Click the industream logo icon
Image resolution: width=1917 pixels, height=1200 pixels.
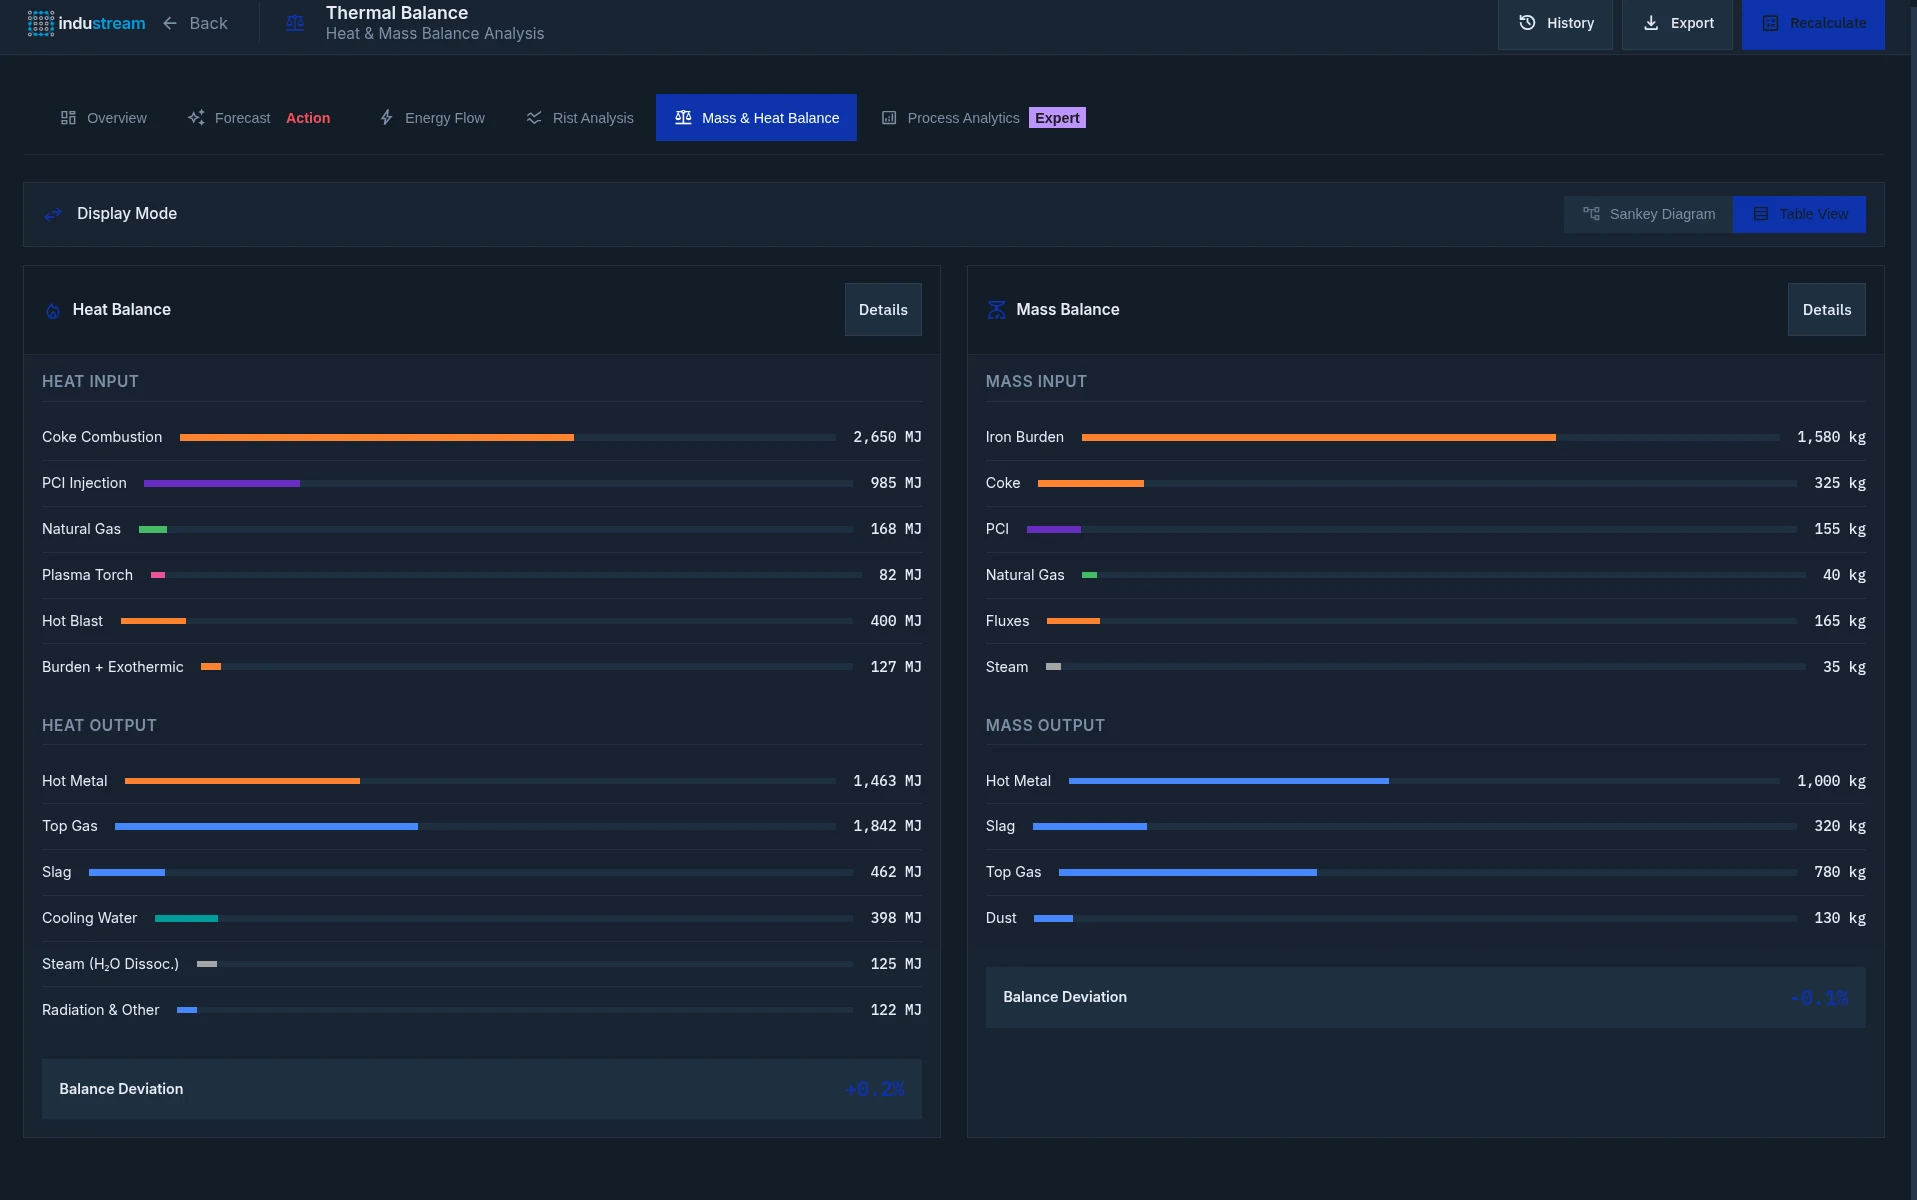41,23
